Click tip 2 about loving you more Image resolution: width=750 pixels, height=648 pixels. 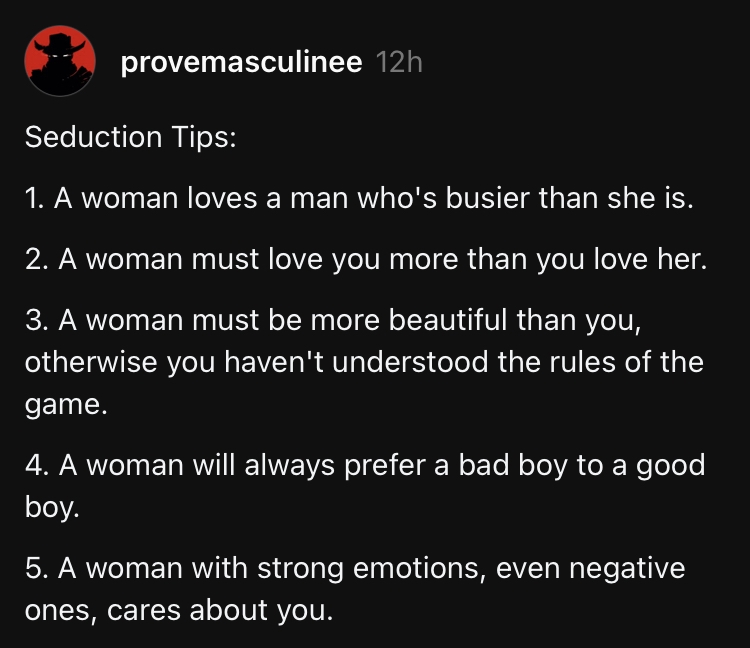366,259
